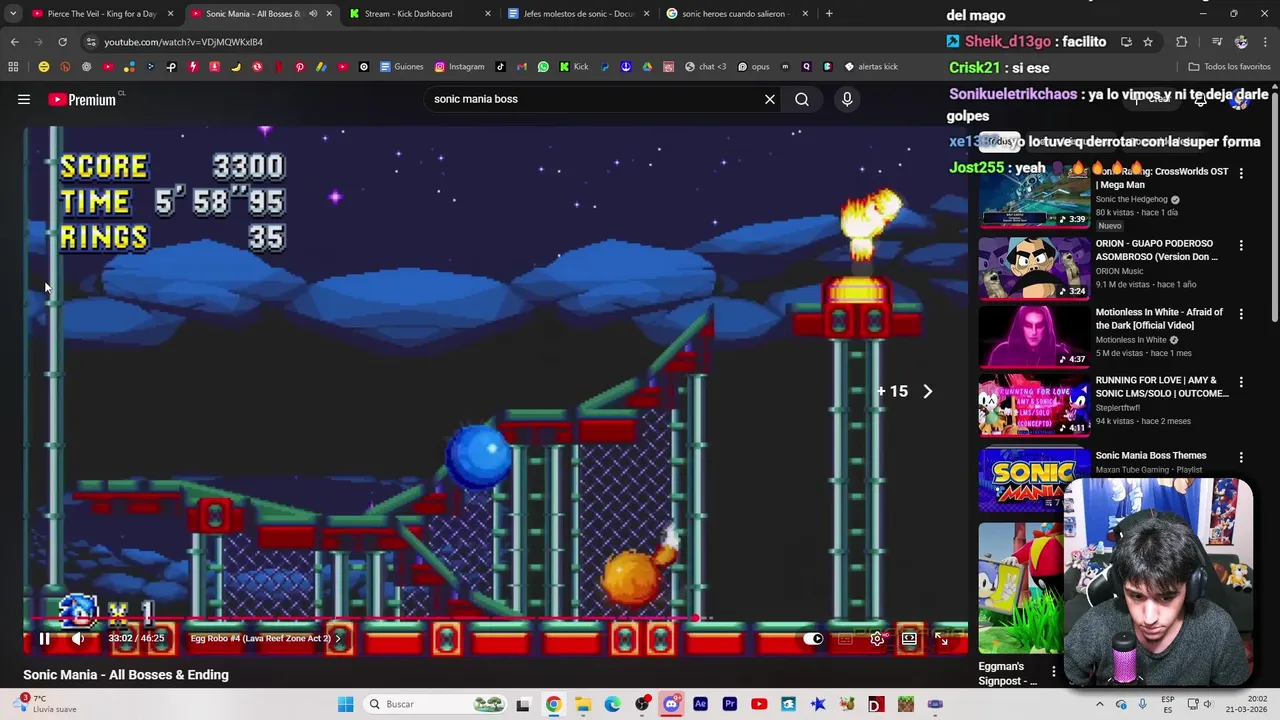Open YouTube hamburger guide menu
Image resolution: width=1280 pixels, height=720 pixels.
click(24, 99)
